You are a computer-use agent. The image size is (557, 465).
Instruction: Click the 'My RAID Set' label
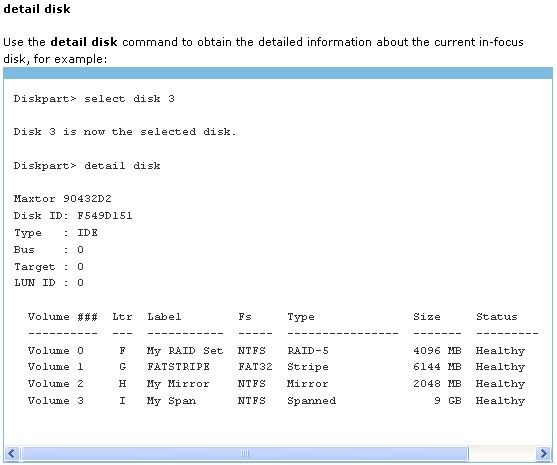pyautogui.click(x=185, y=351)
